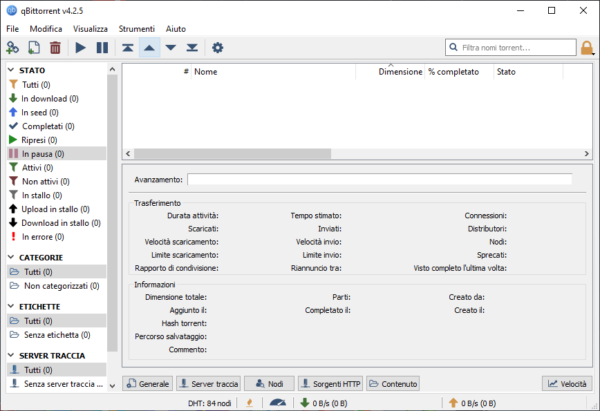Image resolution: width=600 pixels, height=411 pixels.
Task: Toggle alternative speed limits speedometer icon
Action: (x=278, y=403)
